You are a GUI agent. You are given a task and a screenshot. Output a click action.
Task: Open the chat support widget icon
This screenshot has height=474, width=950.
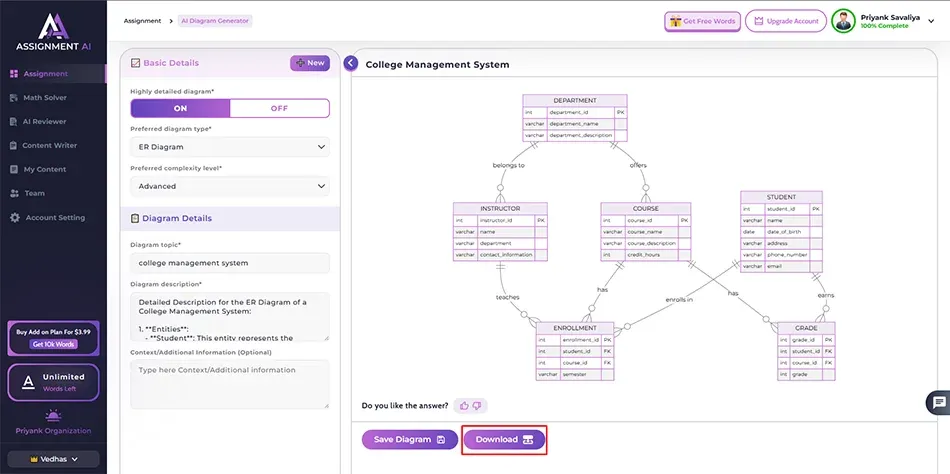click(x=938, y=402)
